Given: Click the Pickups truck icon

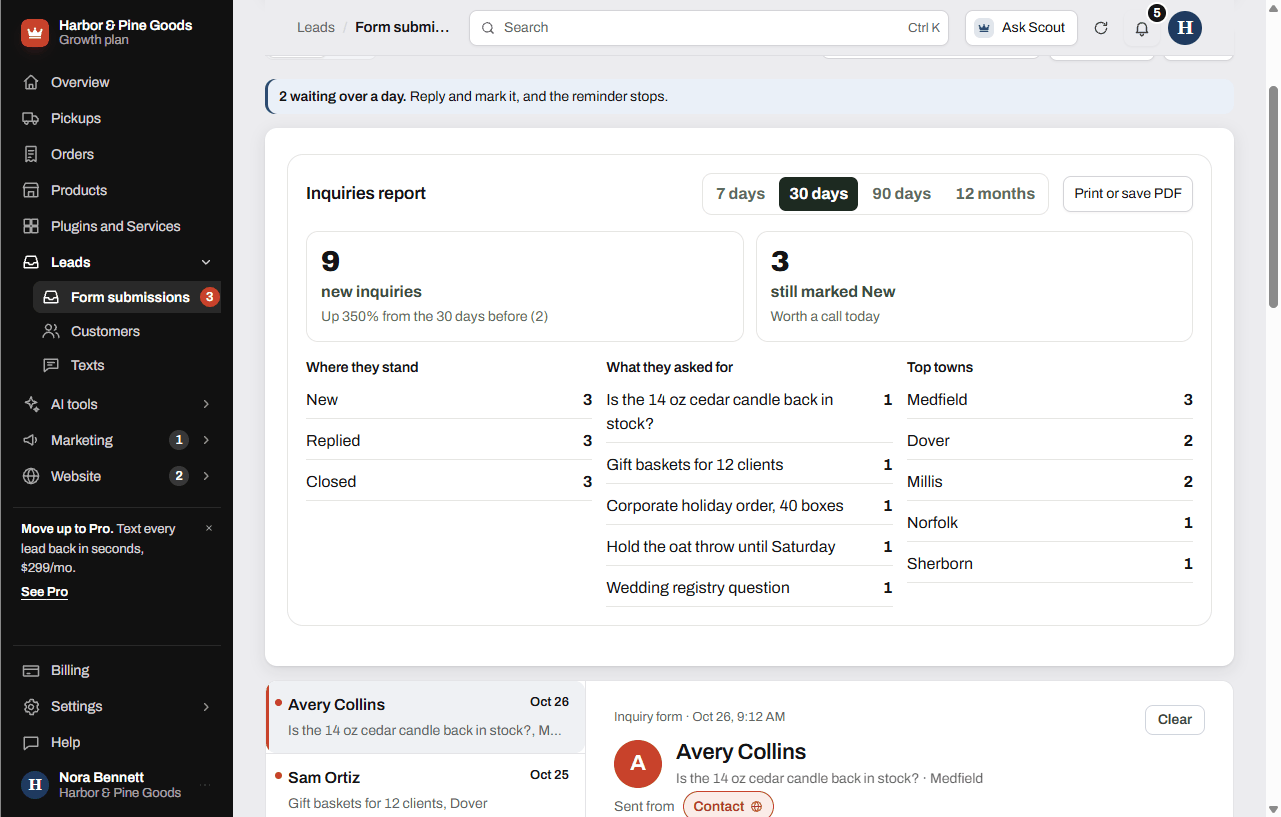Looking at the screenshot, I should (31, 118).
